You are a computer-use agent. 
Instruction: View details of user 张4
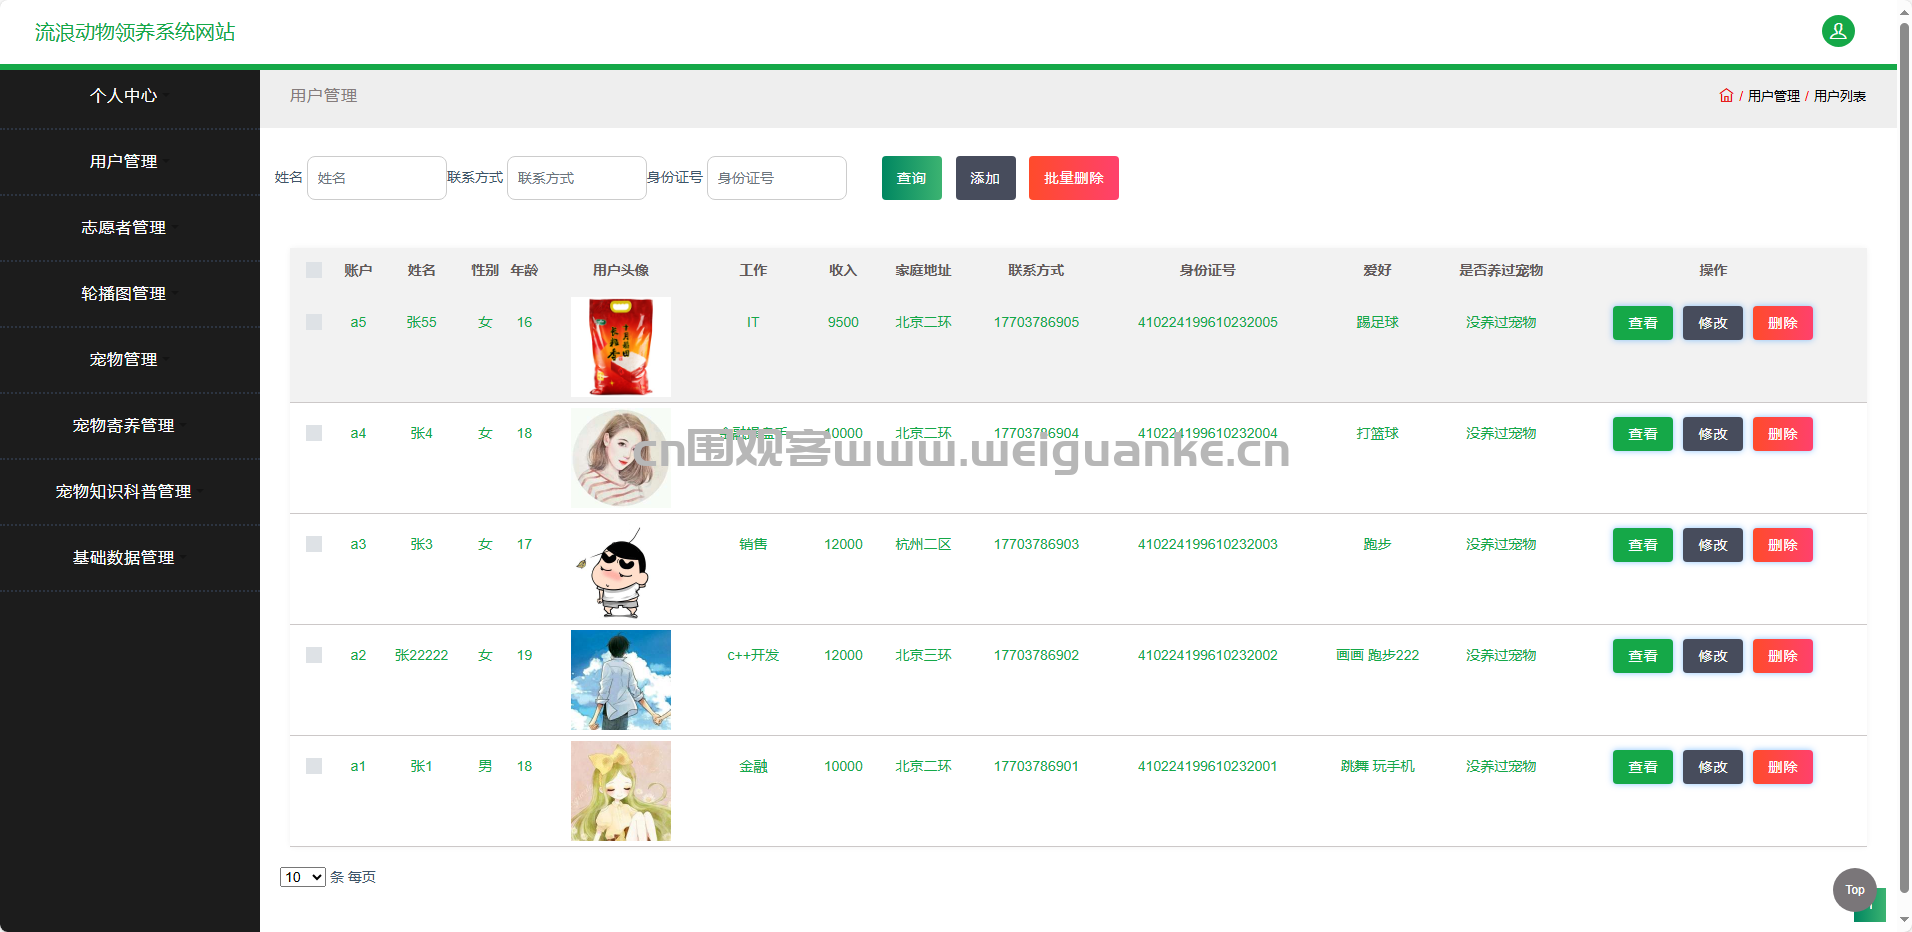click(x=1643, y=434)
